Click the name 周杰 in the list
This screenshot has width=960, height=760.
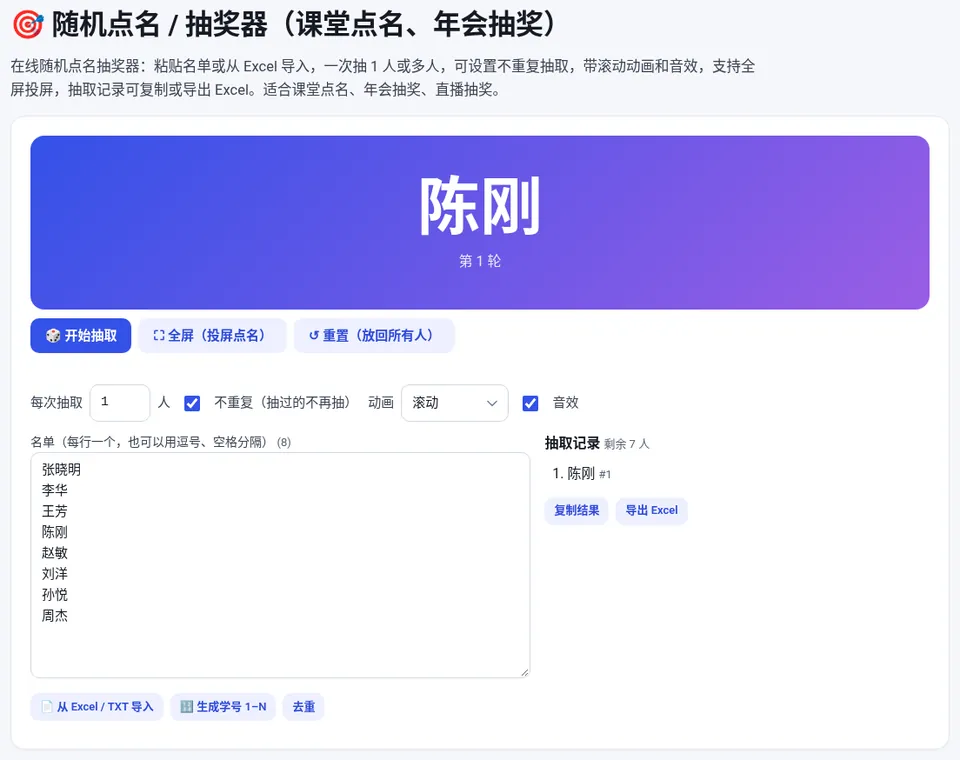point(54,615)
